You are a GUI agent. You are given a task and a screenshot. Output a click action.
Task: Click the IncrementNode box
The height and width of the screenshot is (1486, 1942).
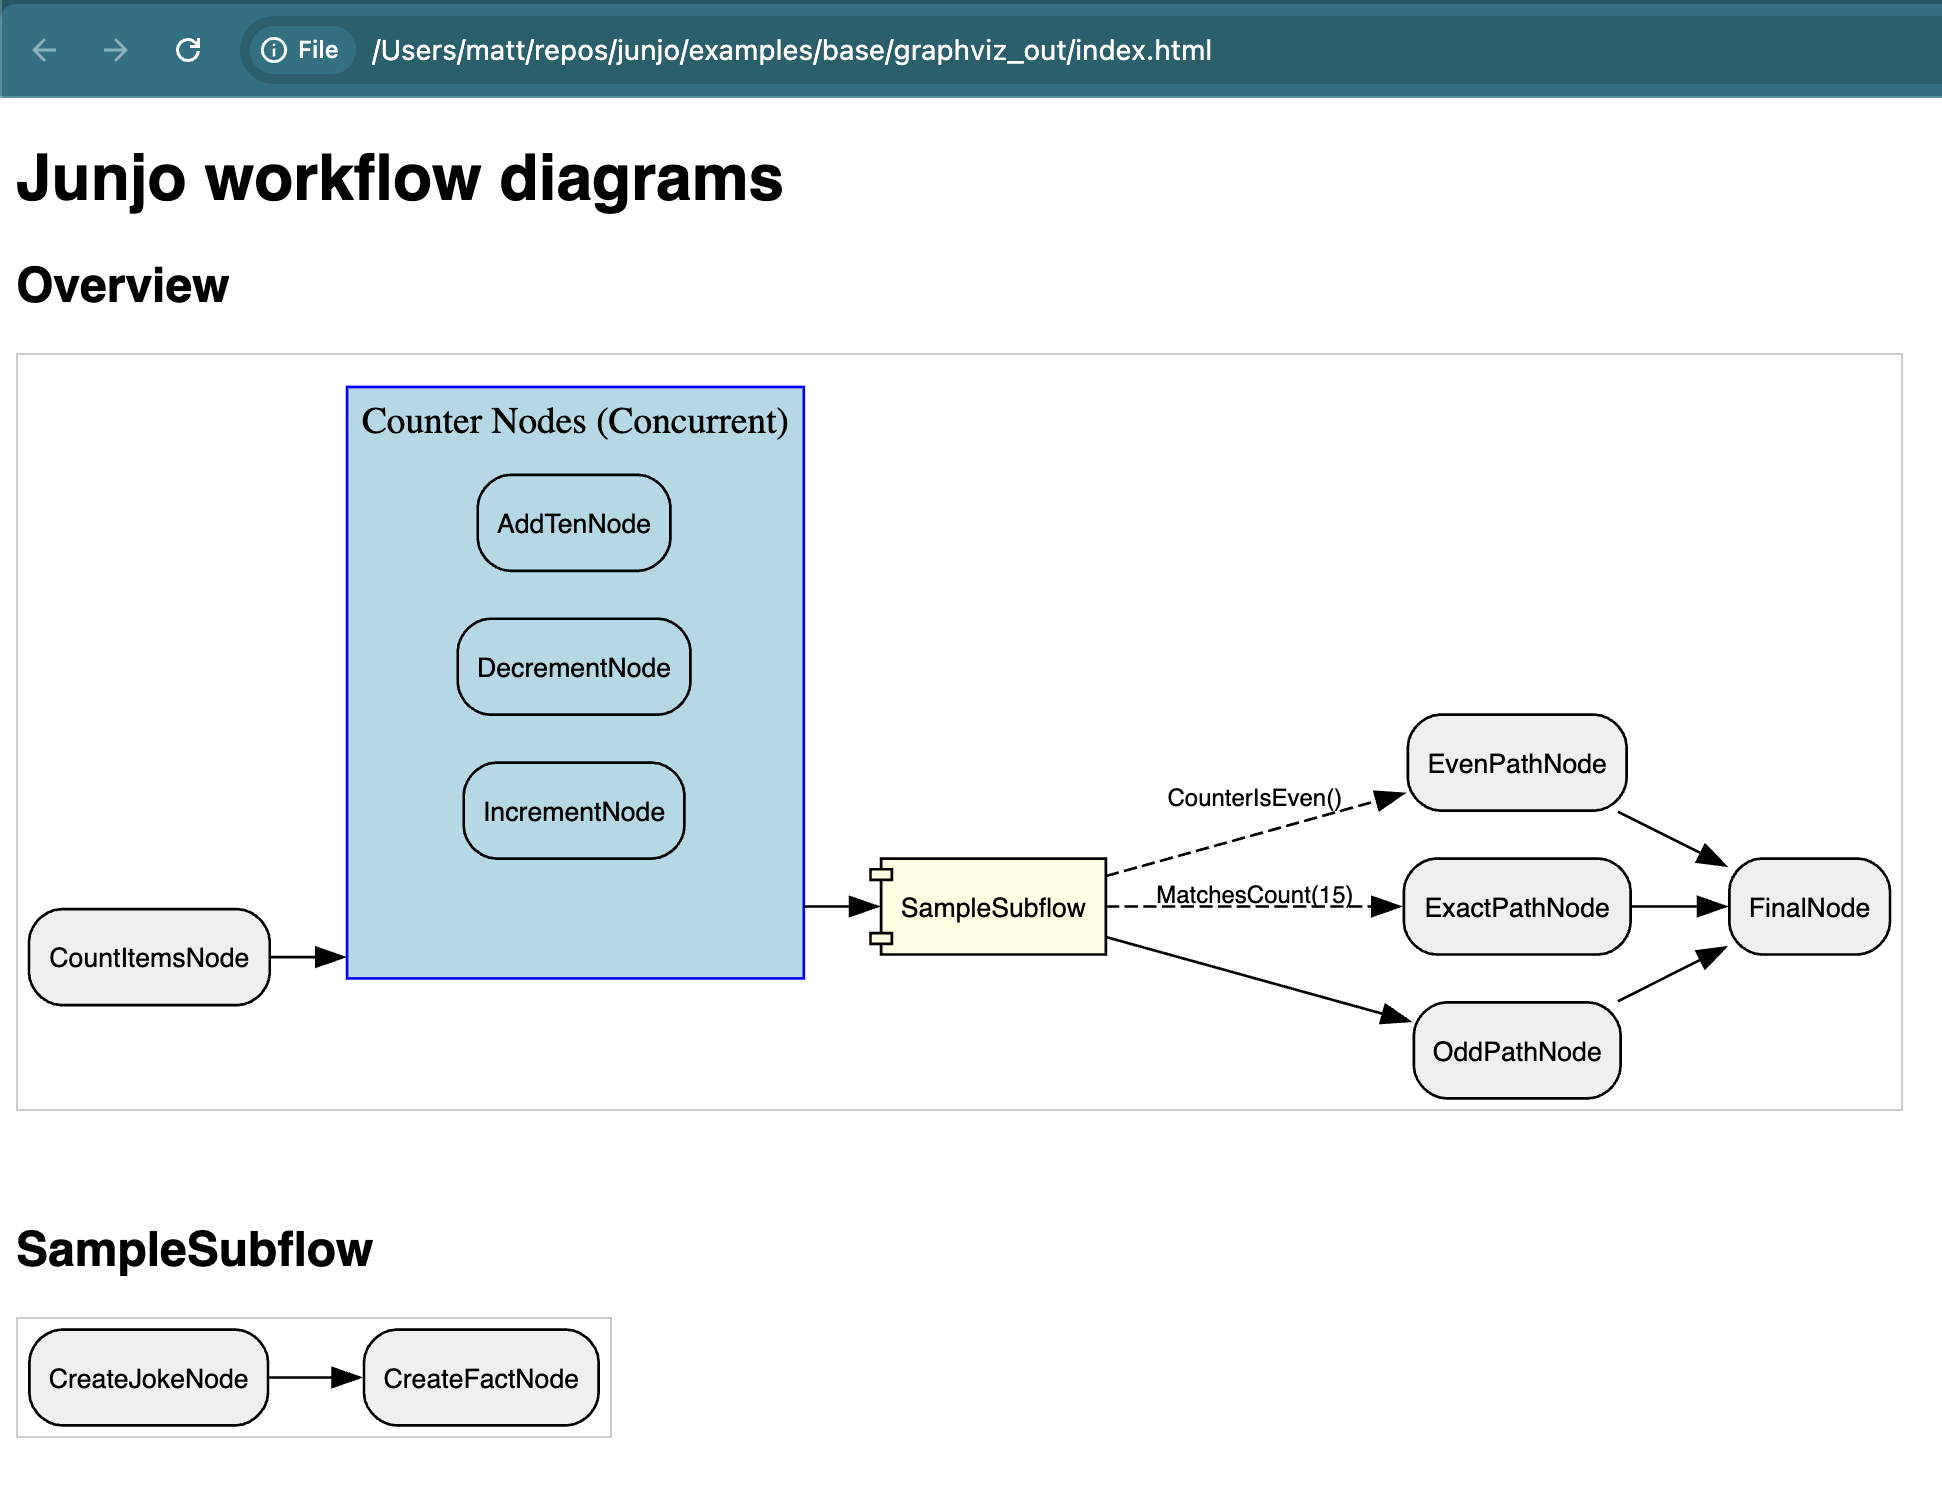pos(573,811)
